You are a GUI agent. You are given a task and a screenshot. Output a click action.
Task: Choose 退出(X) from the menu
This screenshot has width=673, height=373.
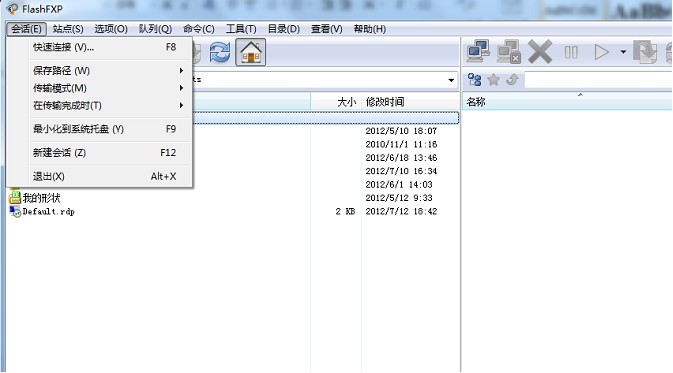coord(105,176)
